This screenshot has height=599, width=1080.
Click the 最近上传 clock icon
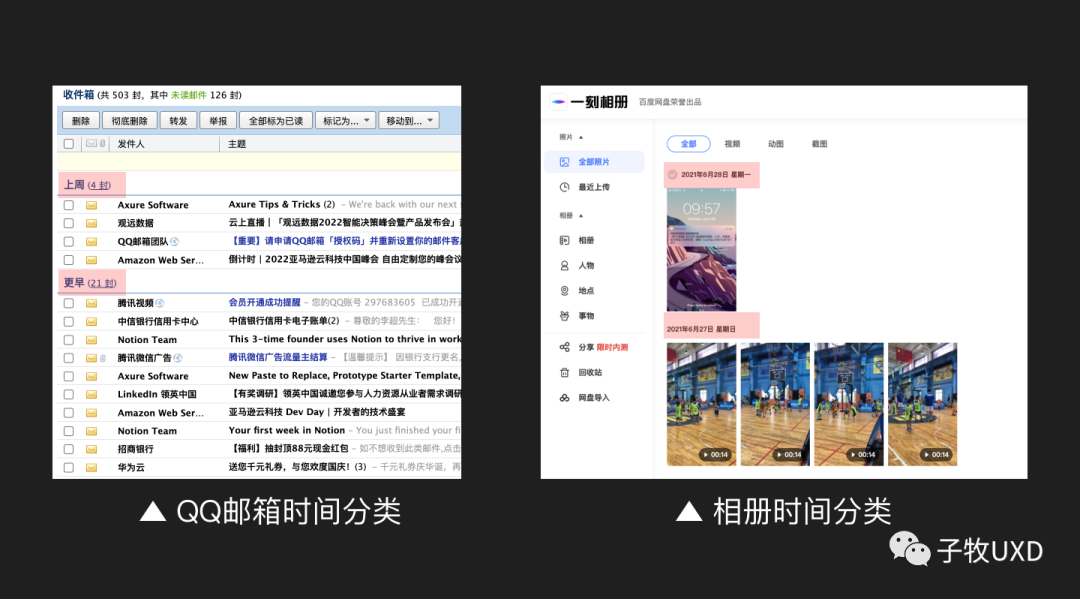coord(564,187)
